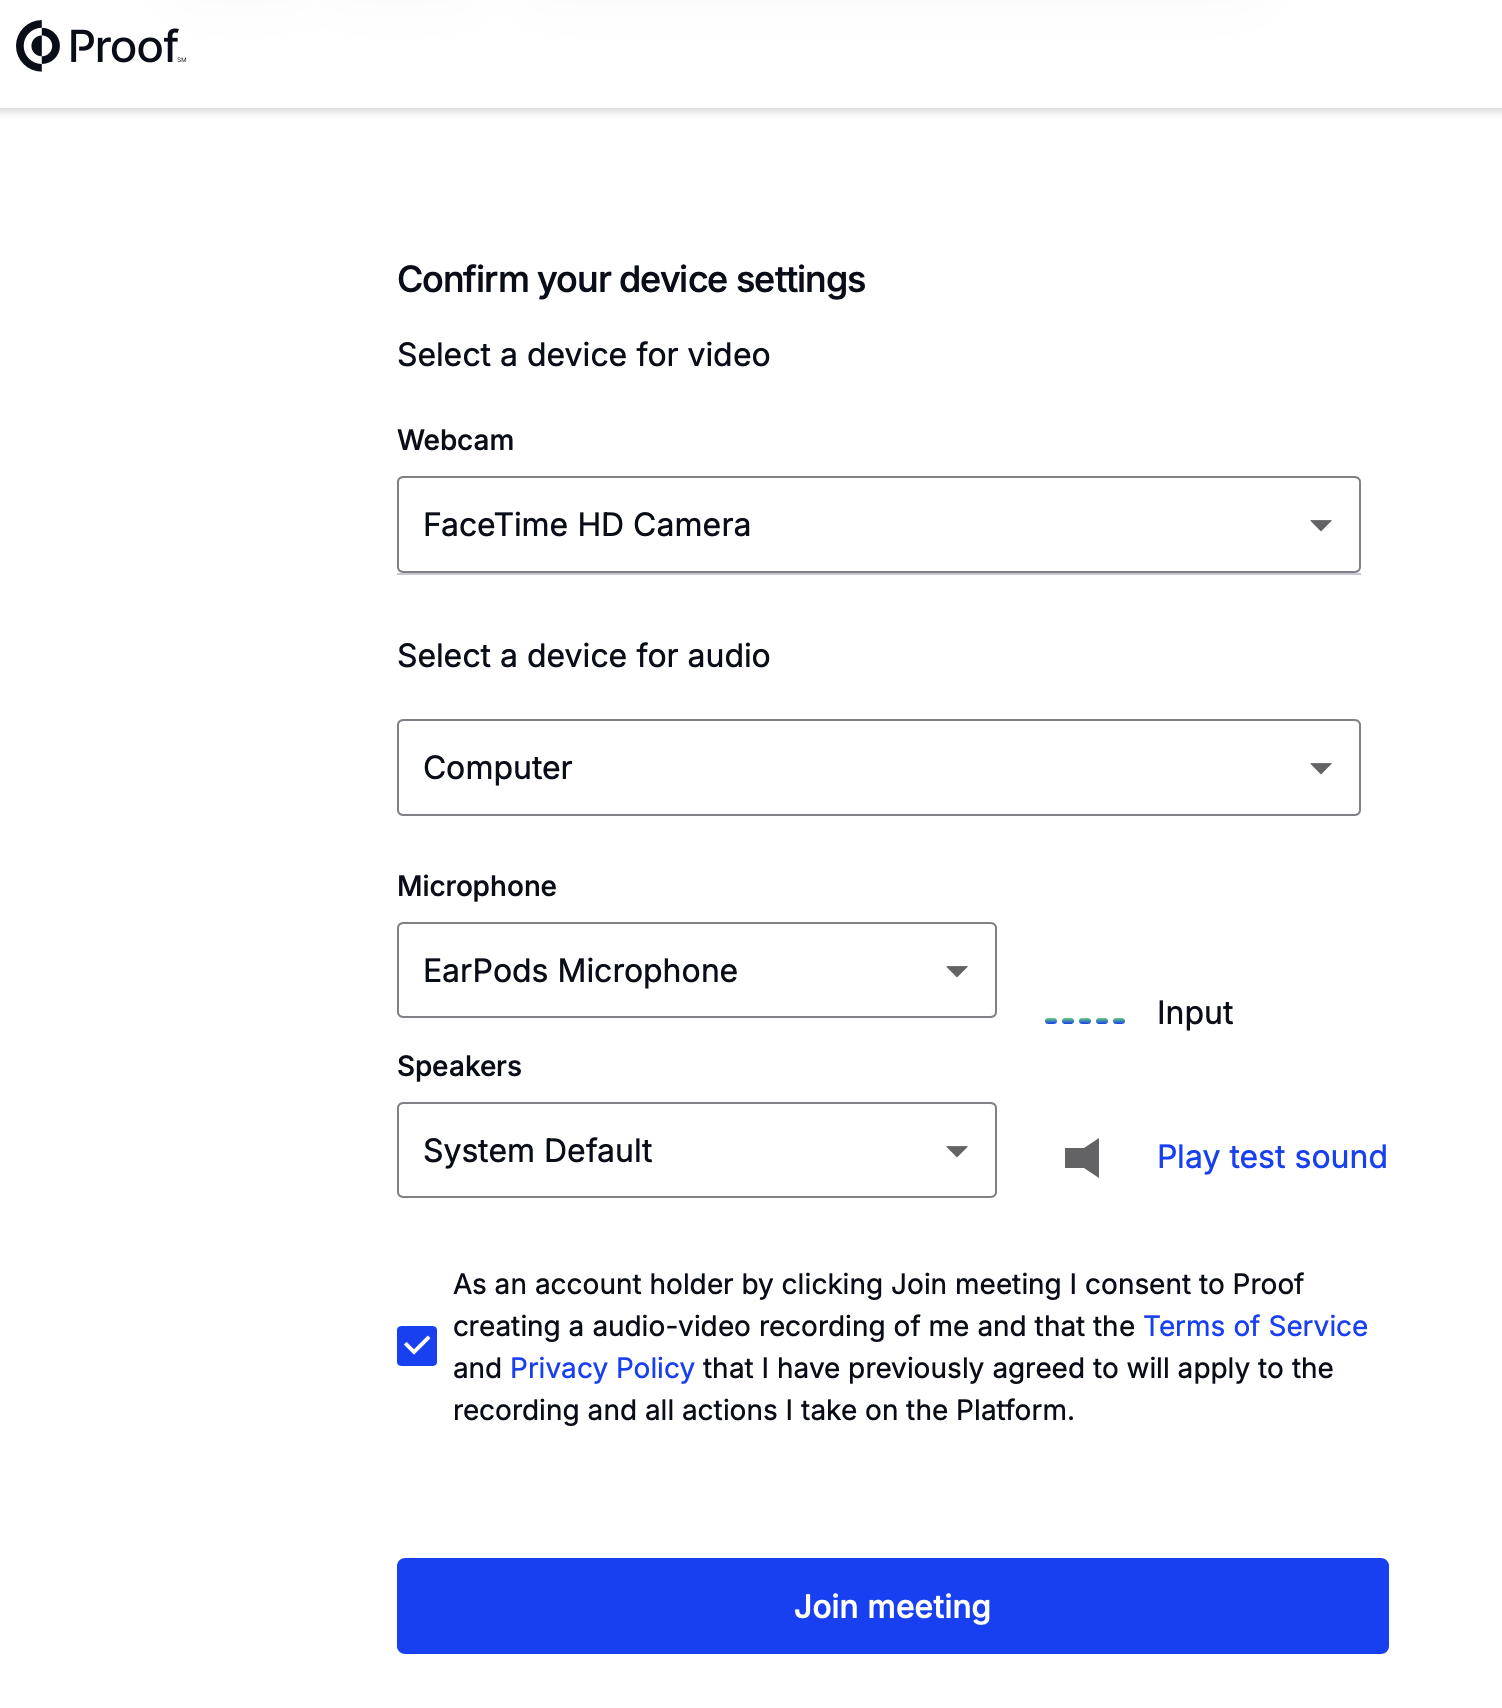Screen dimensions: 1502x1708
Task: Click the Microphone label
Action: coord(477,886)
